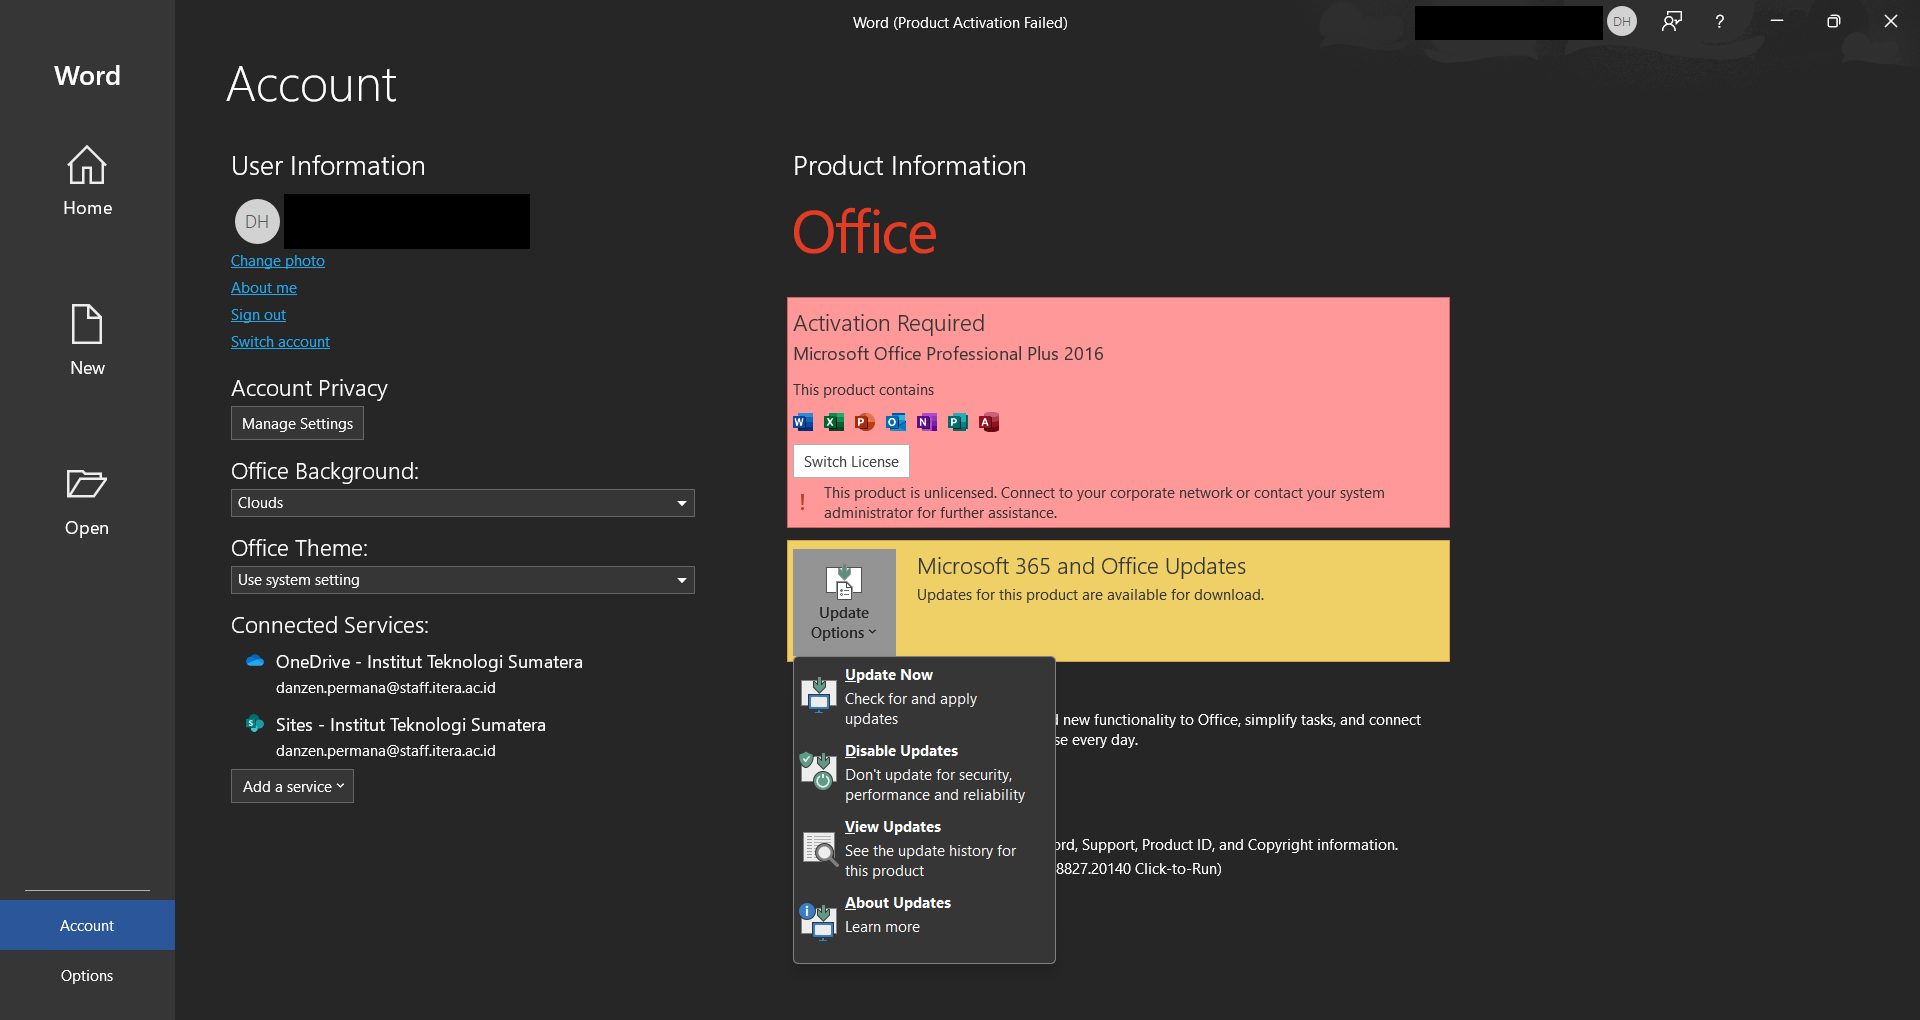Click the Switch account link
1920x1020 pixels.
[280, 342]
